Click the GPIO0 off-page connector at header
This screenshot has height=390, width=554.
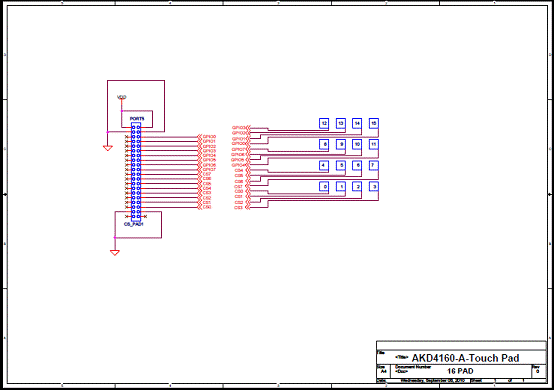pos(207,137)
